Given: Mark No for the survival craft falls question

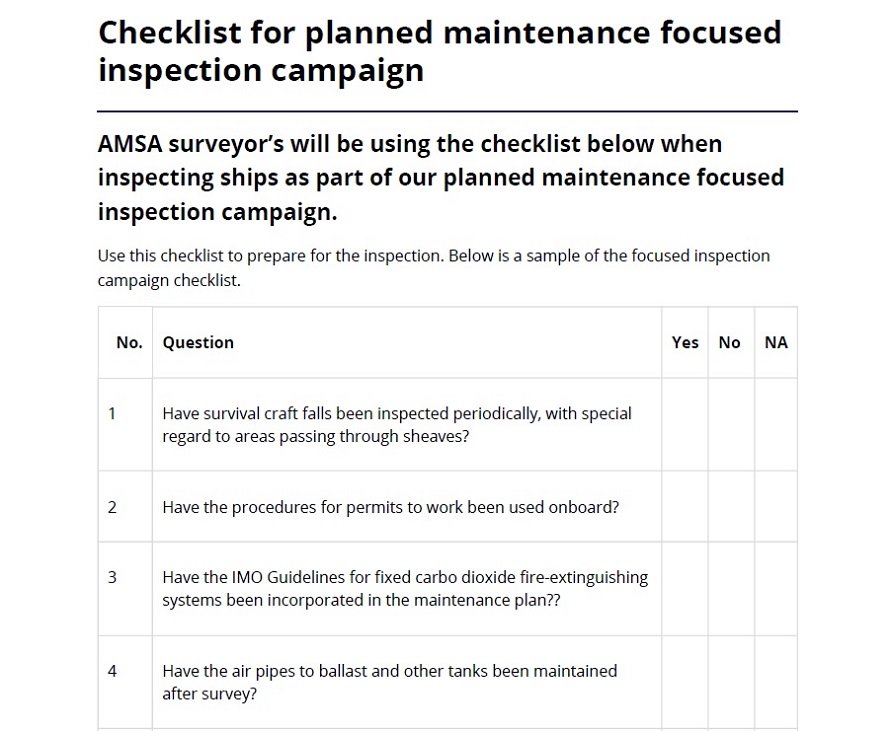Looking at the screenshot, I should pyautogui.click(x=730, y=424).
